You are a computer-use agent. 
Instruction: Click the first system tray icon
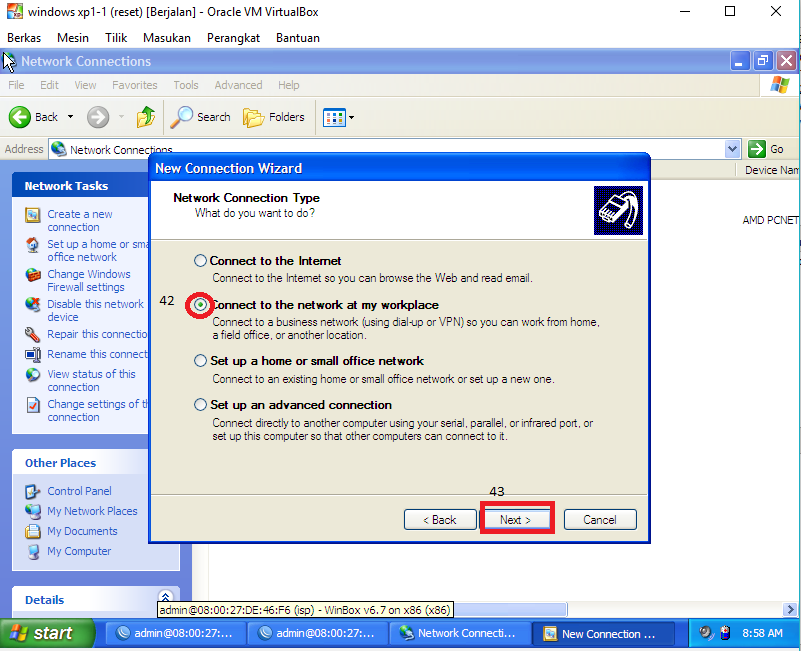click(705, 633)
